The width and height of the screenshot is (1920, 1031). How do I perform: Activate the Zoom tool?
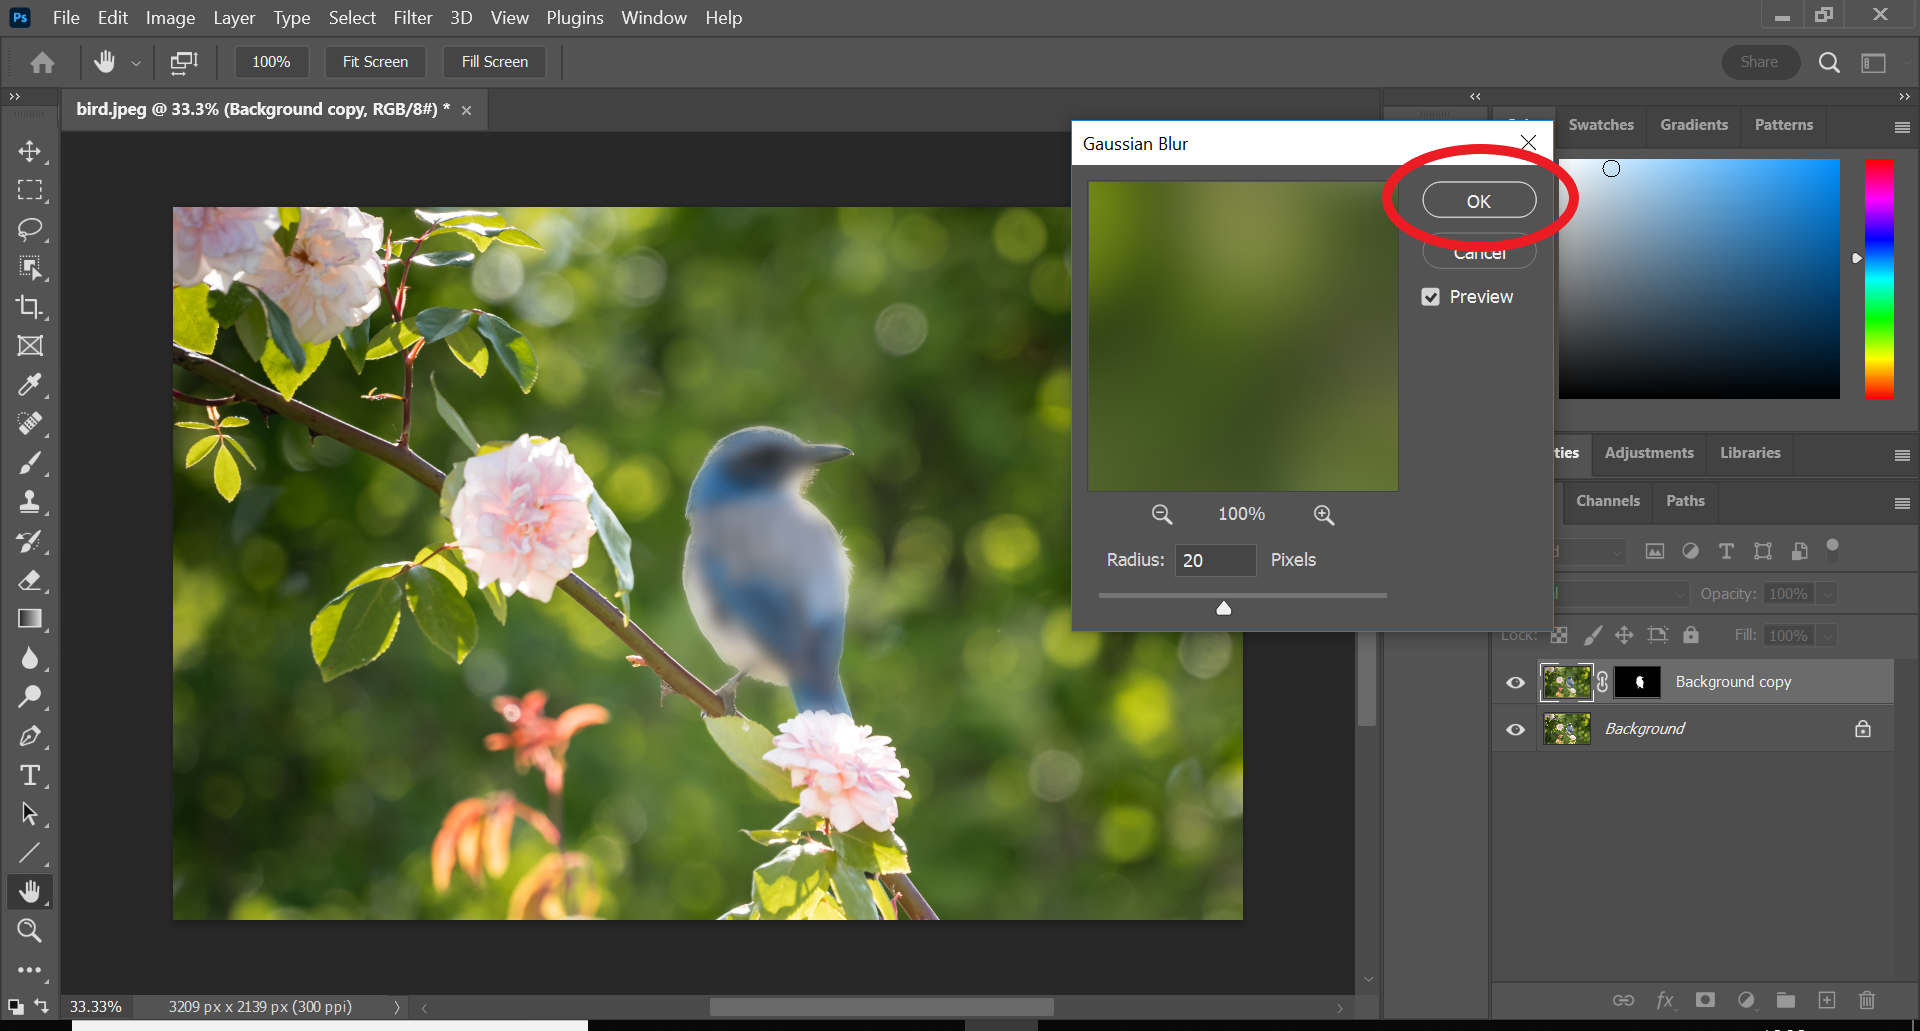pos(30,931)
